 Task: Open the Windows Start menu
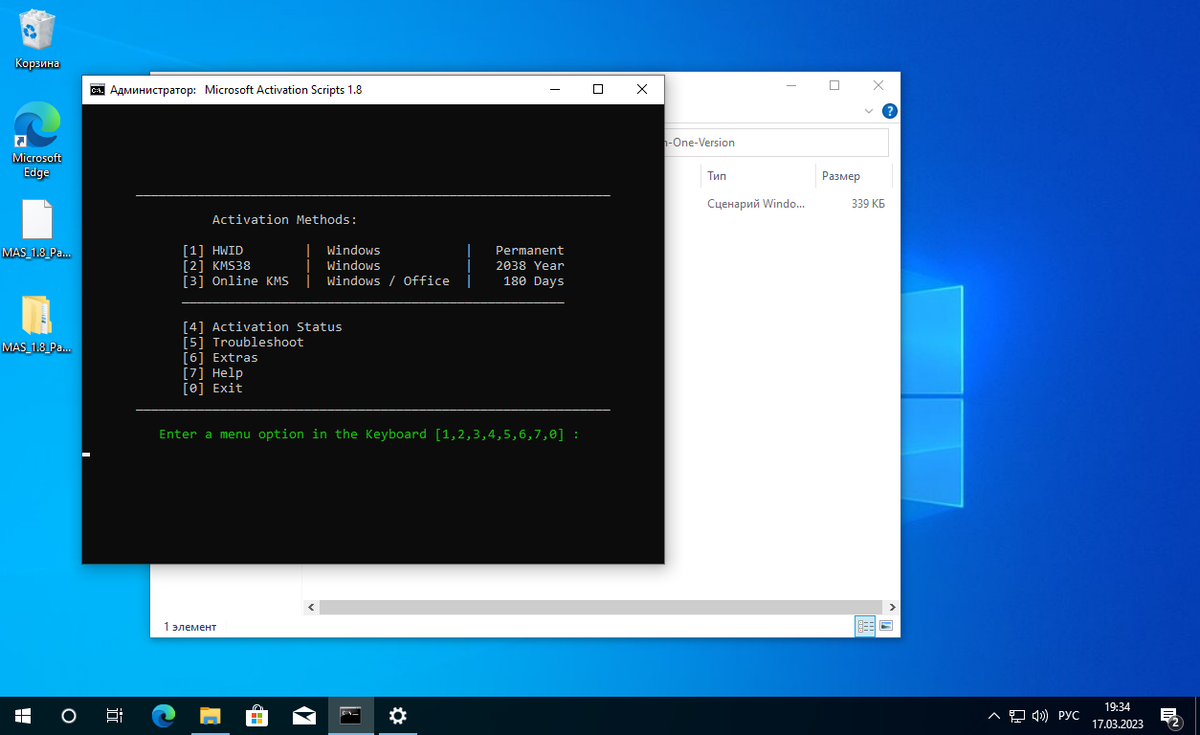click(x=23, y=715)
